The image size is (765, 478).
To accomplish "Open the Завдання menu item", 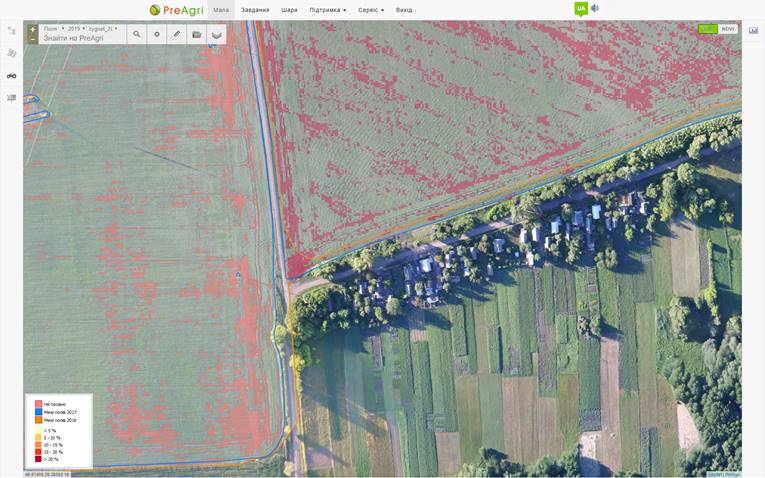I will tap(255, 10).
